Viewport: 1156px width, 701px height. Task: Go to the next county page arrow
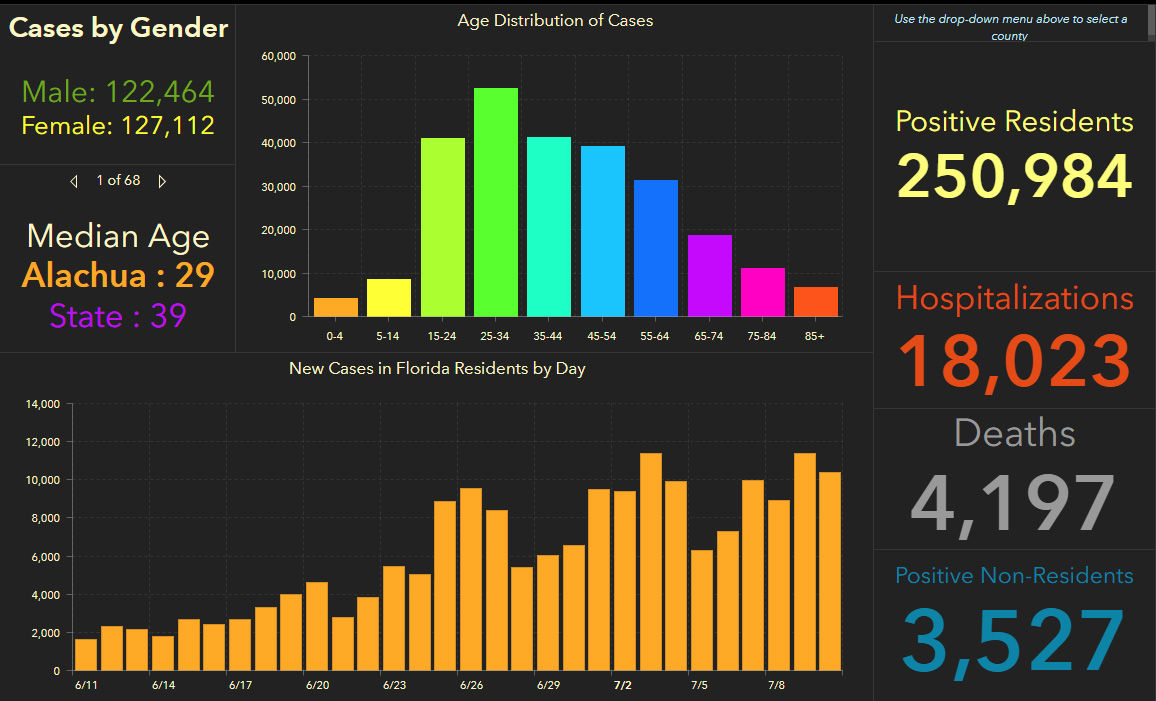[162, 181]
